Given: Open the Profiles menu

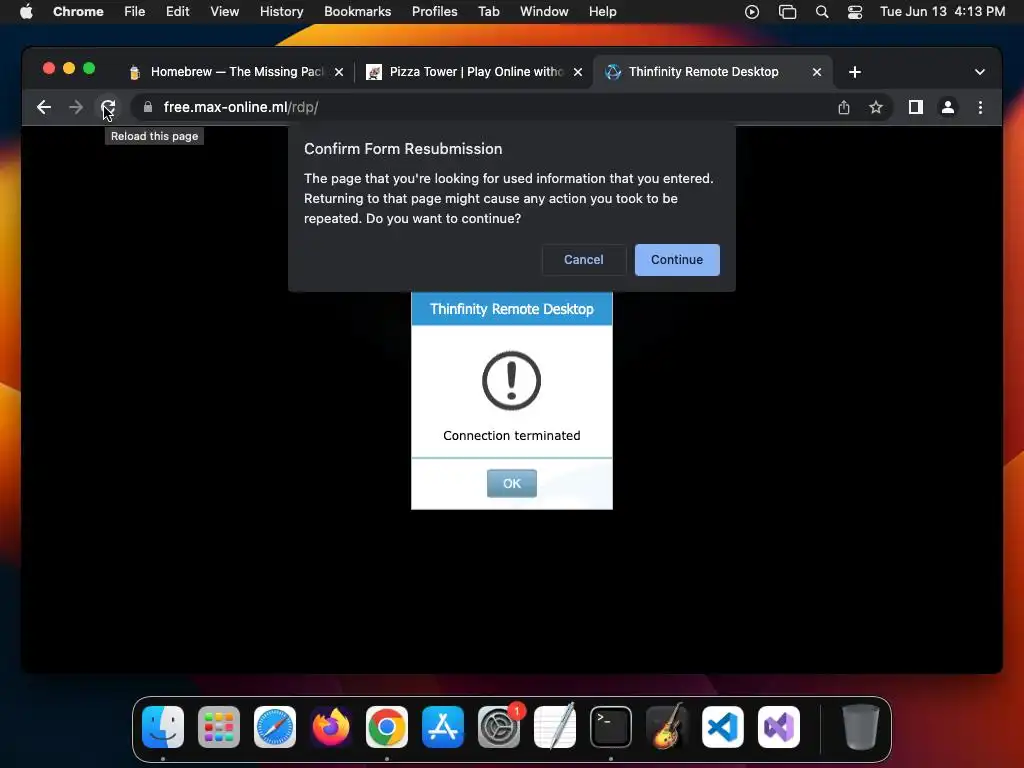Looking at the screenshot, I should (434, 12).
